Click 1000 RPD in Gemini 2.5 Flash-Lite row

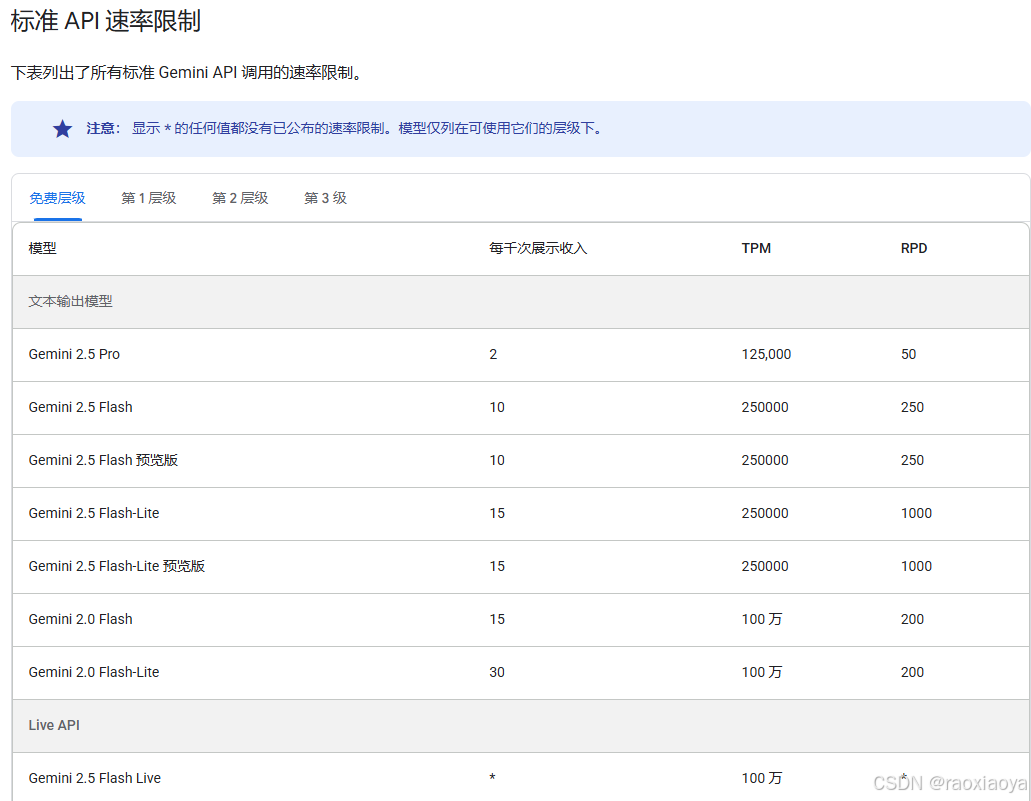click(x=916, y=514)
